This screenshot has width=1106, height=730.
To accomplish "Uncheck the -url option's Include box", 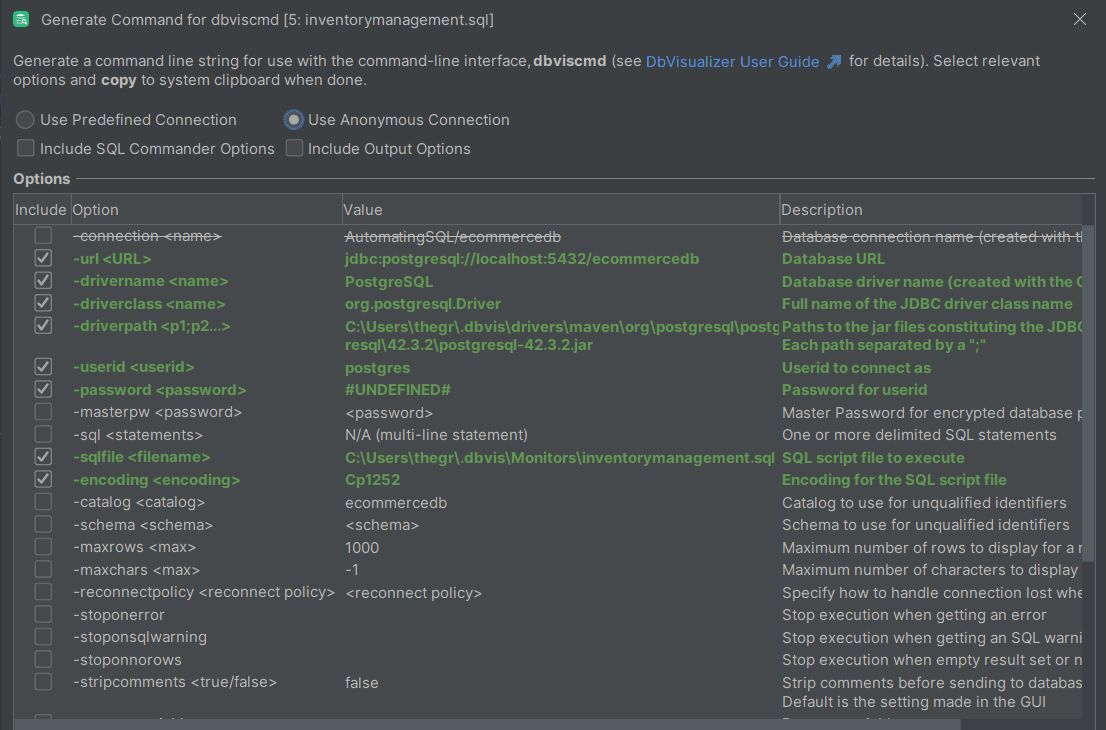I will pos(43,257).
